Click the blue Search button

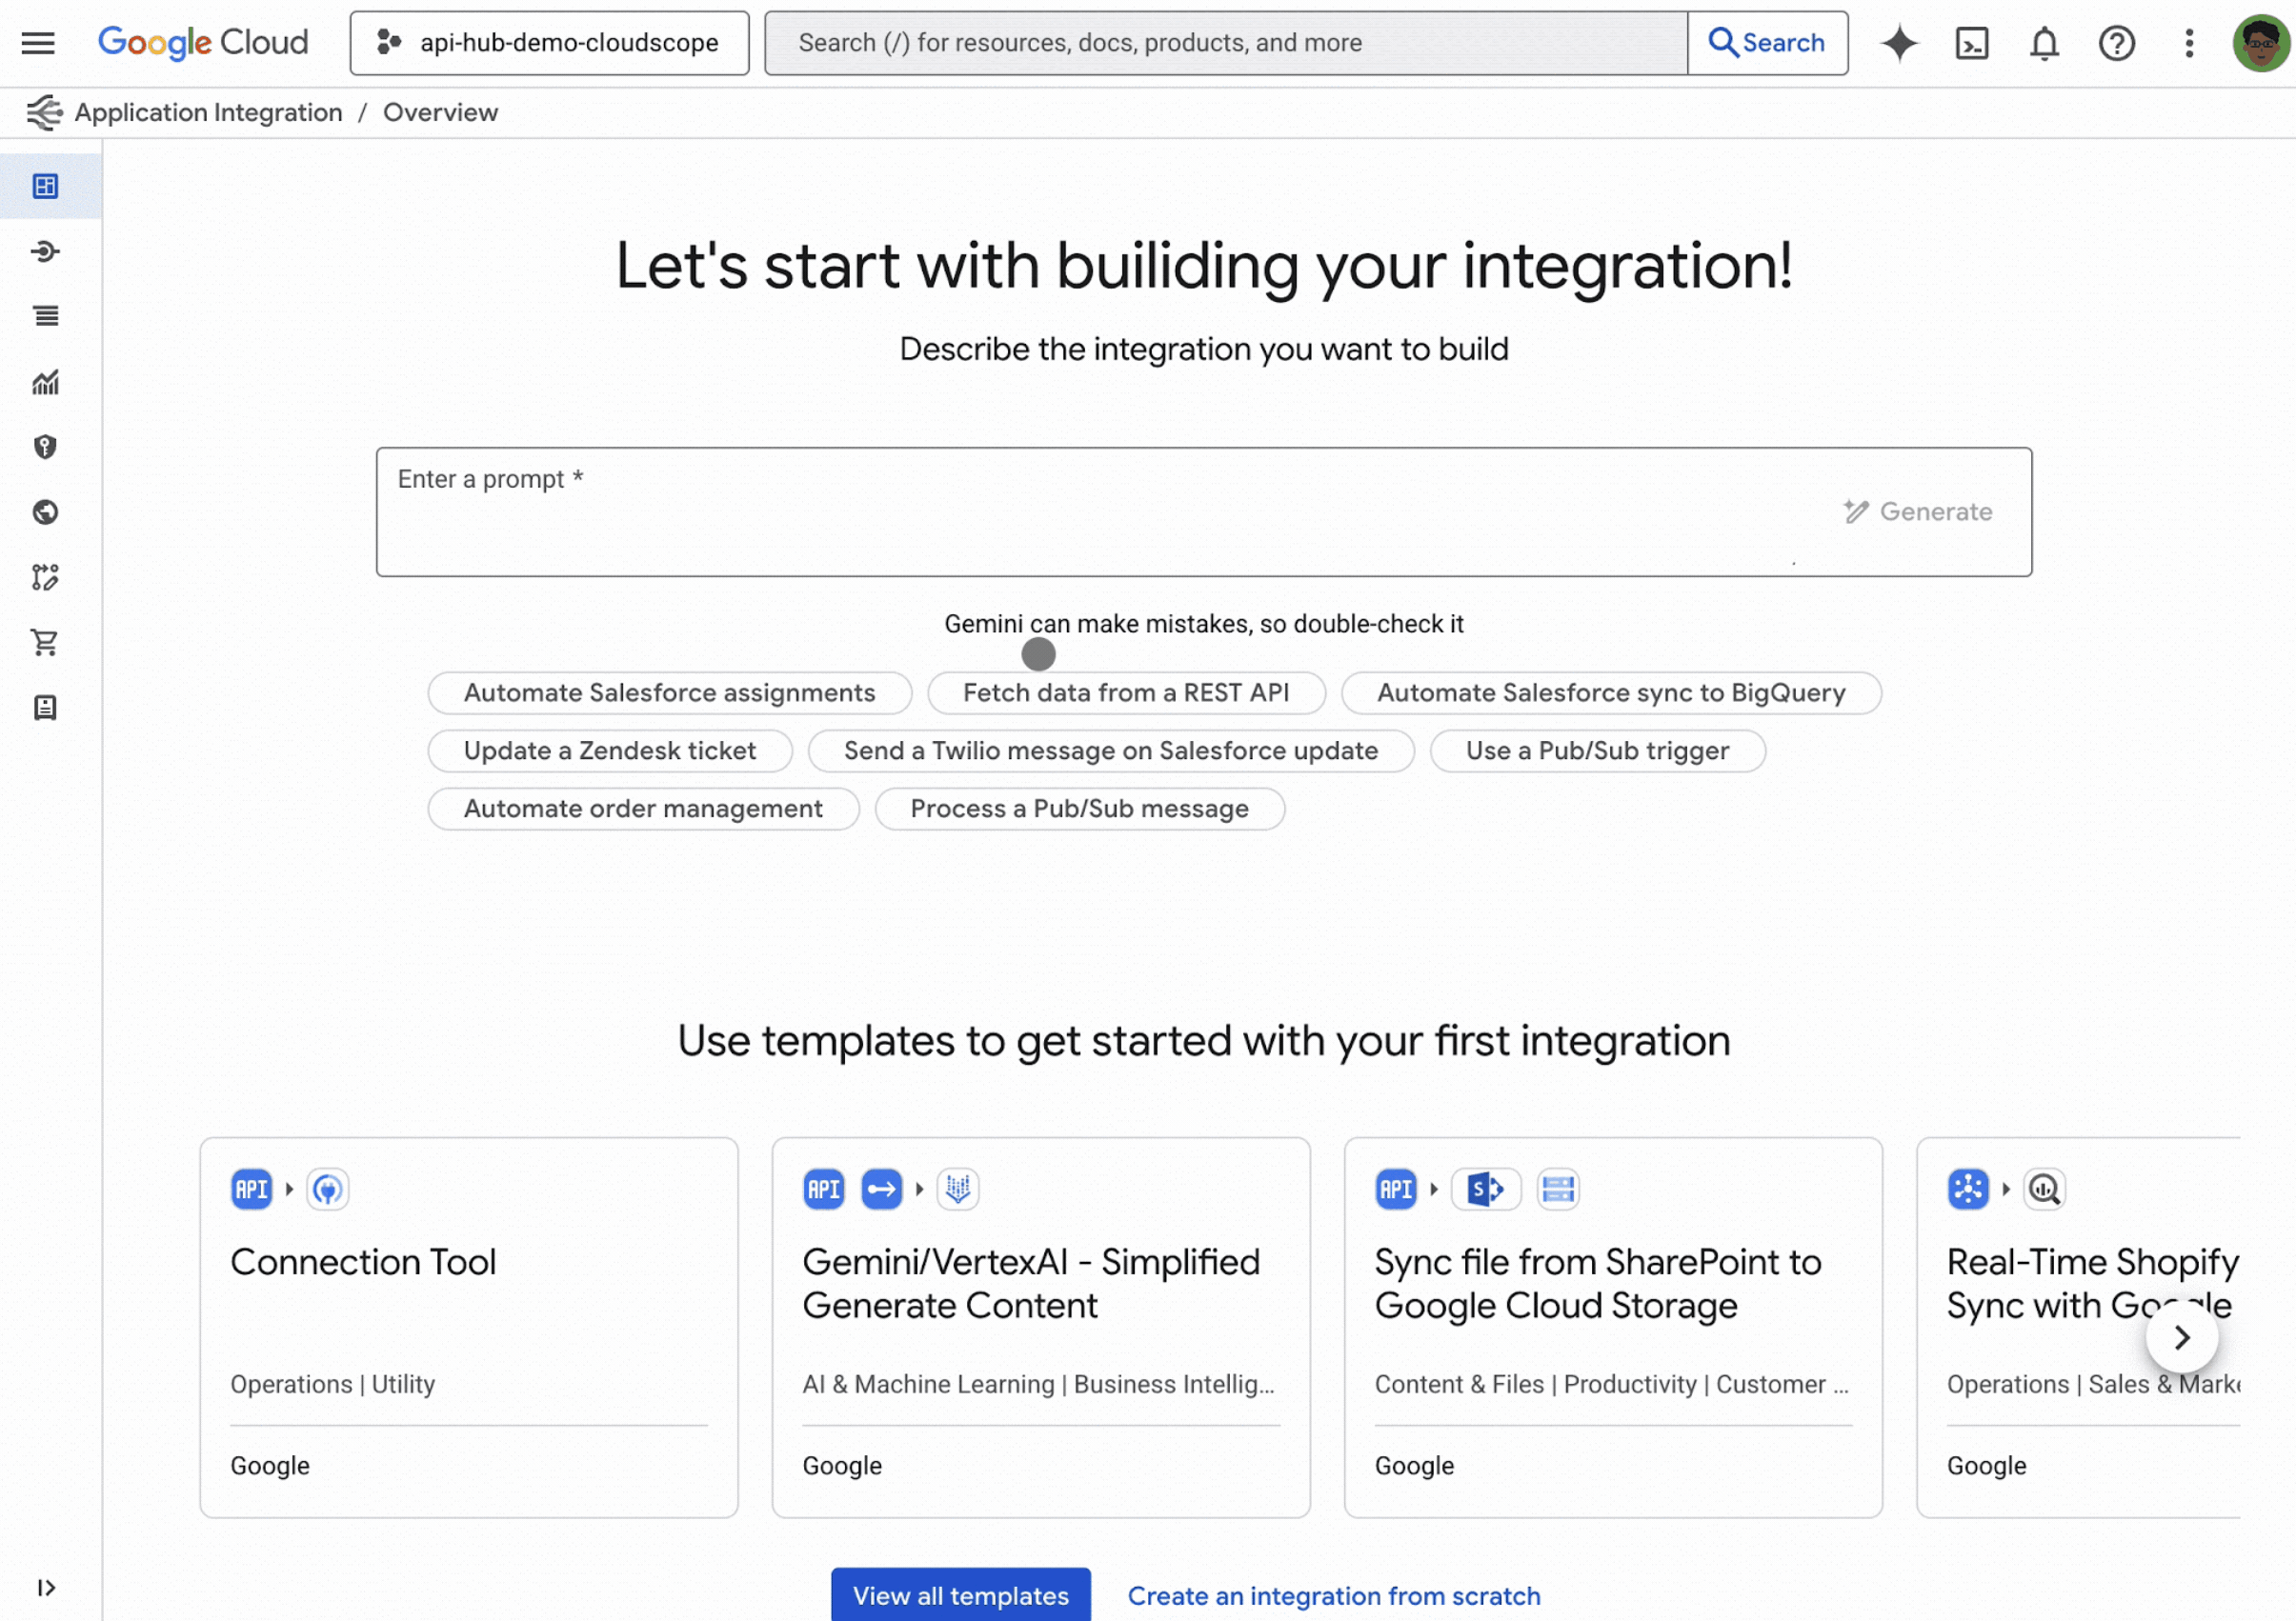1767,43
